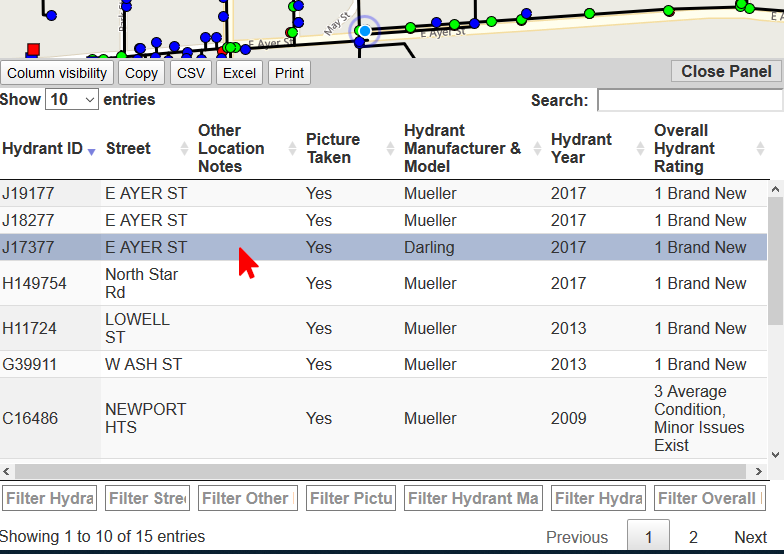This screenshot has width=784, height=554.
Task: Export table to Excel
Action: [239, 73]
